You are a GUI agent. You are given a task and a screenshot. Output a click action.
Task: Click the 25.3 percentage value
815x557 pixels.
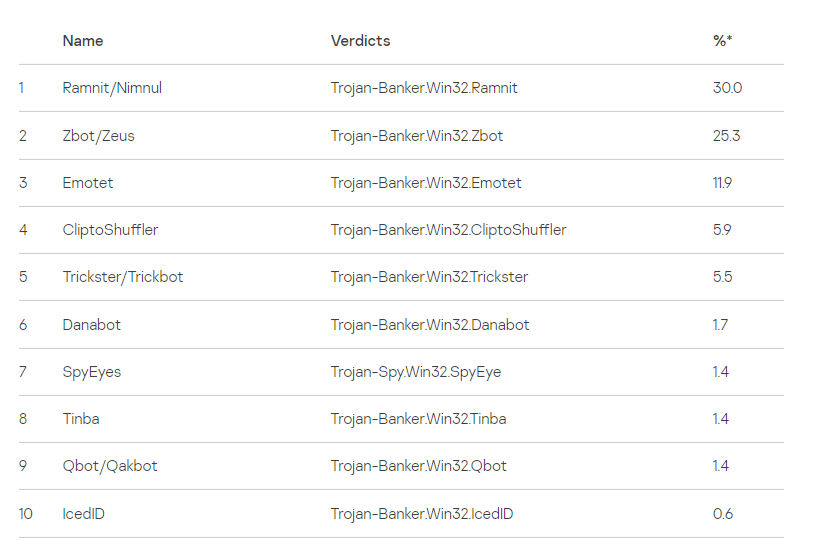pos(726,136)
